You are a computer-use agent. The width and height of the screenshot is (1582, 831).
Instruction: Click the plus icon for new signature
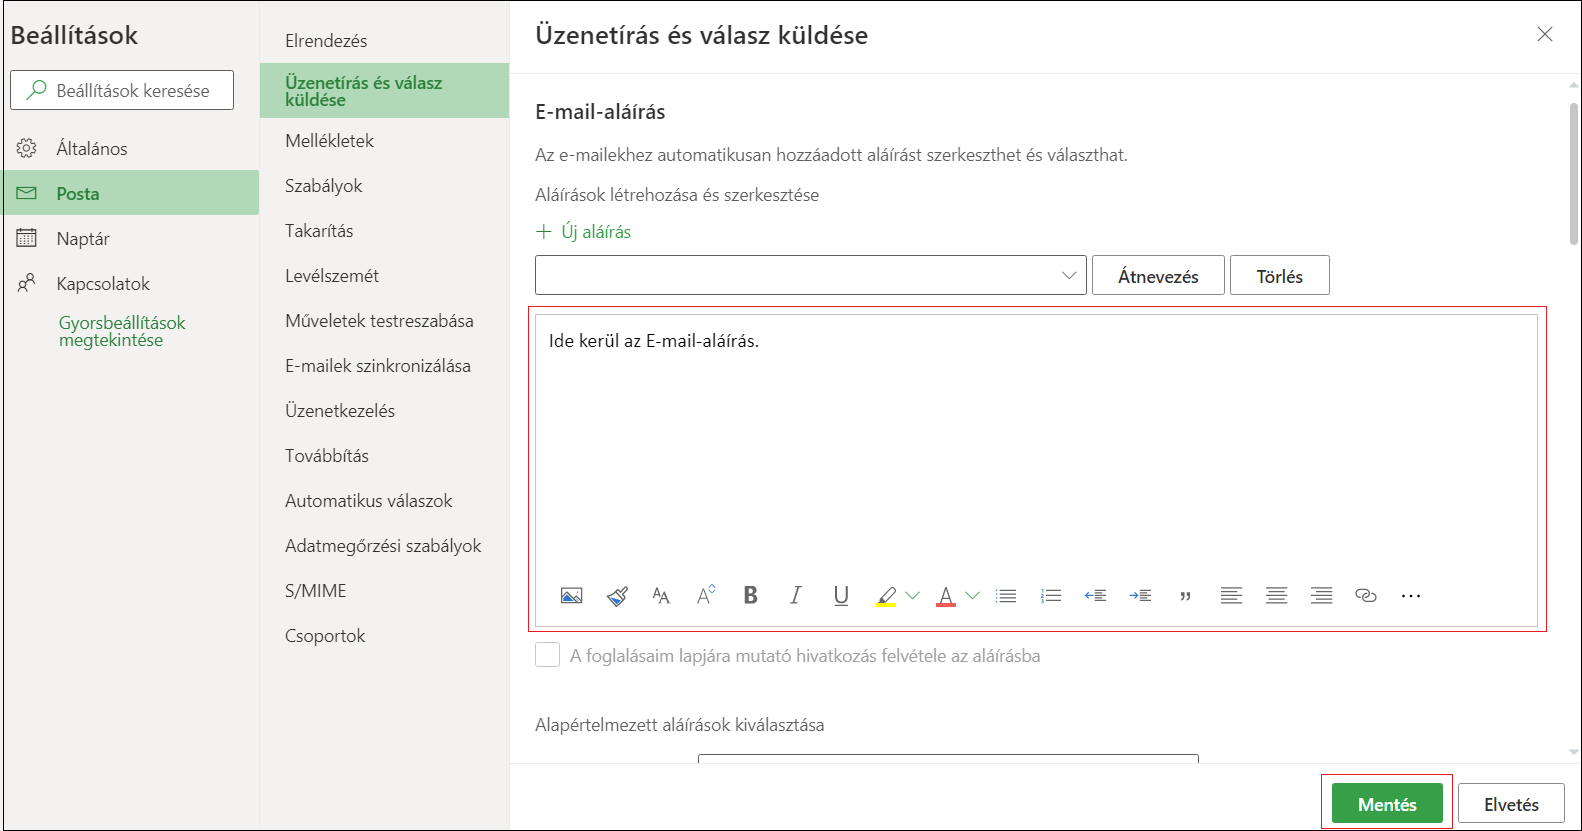tap(544, 231)
